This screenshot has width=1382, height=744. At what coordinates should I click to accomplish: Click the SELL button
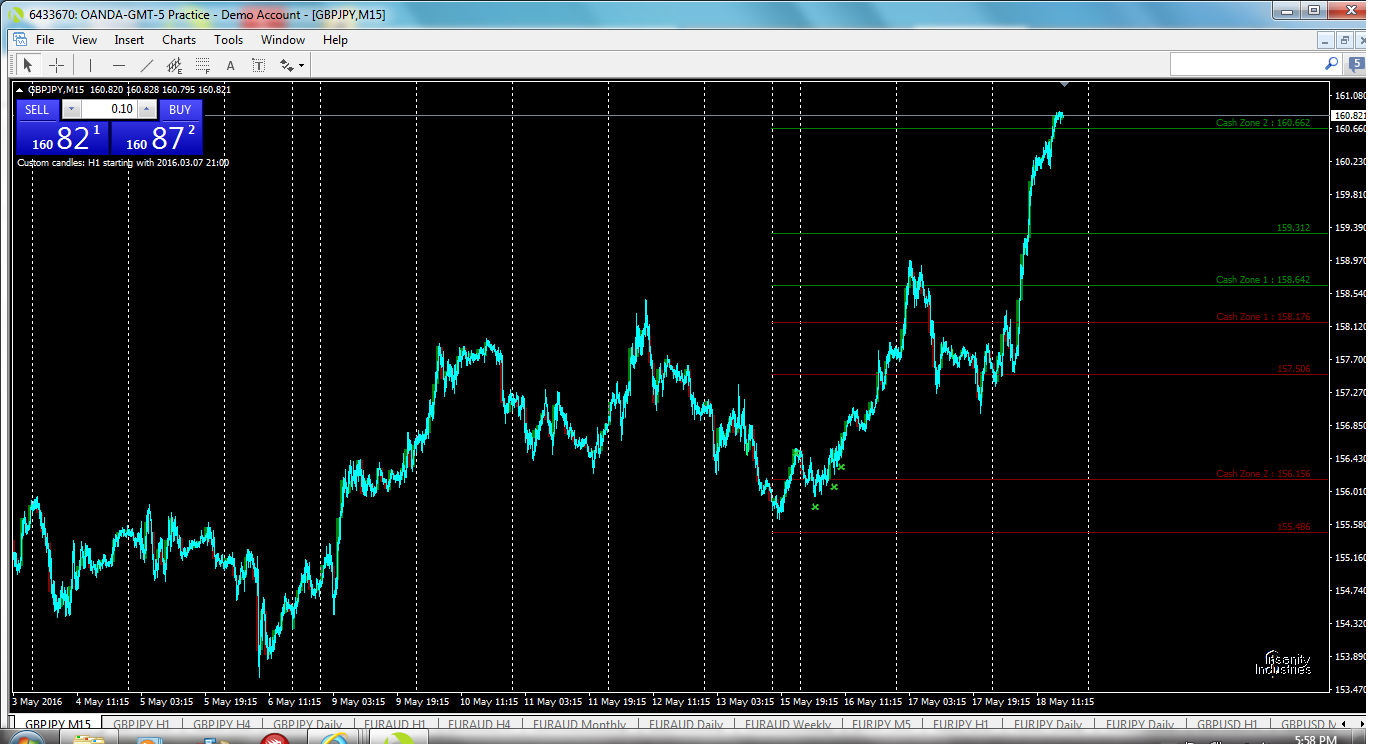click(36, 109)
